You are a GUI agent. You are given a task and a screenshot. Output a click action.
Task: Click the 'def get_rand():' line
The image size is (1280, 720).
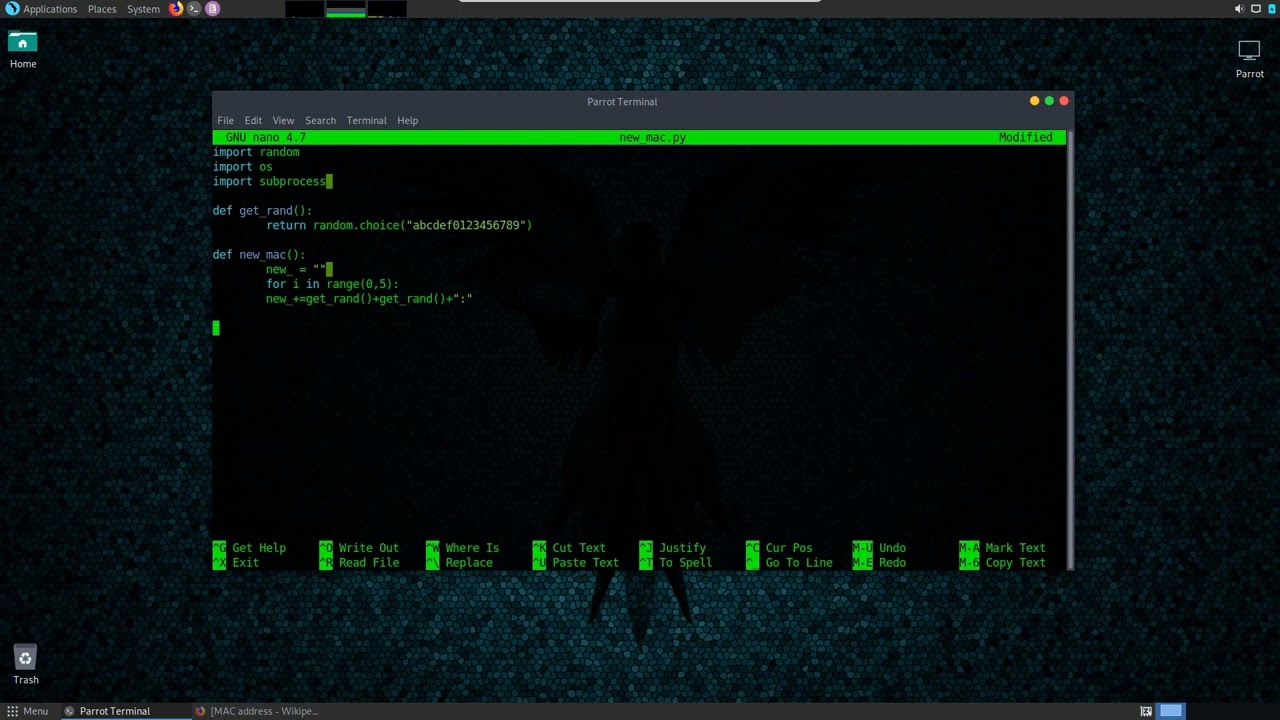pos(262,211)
